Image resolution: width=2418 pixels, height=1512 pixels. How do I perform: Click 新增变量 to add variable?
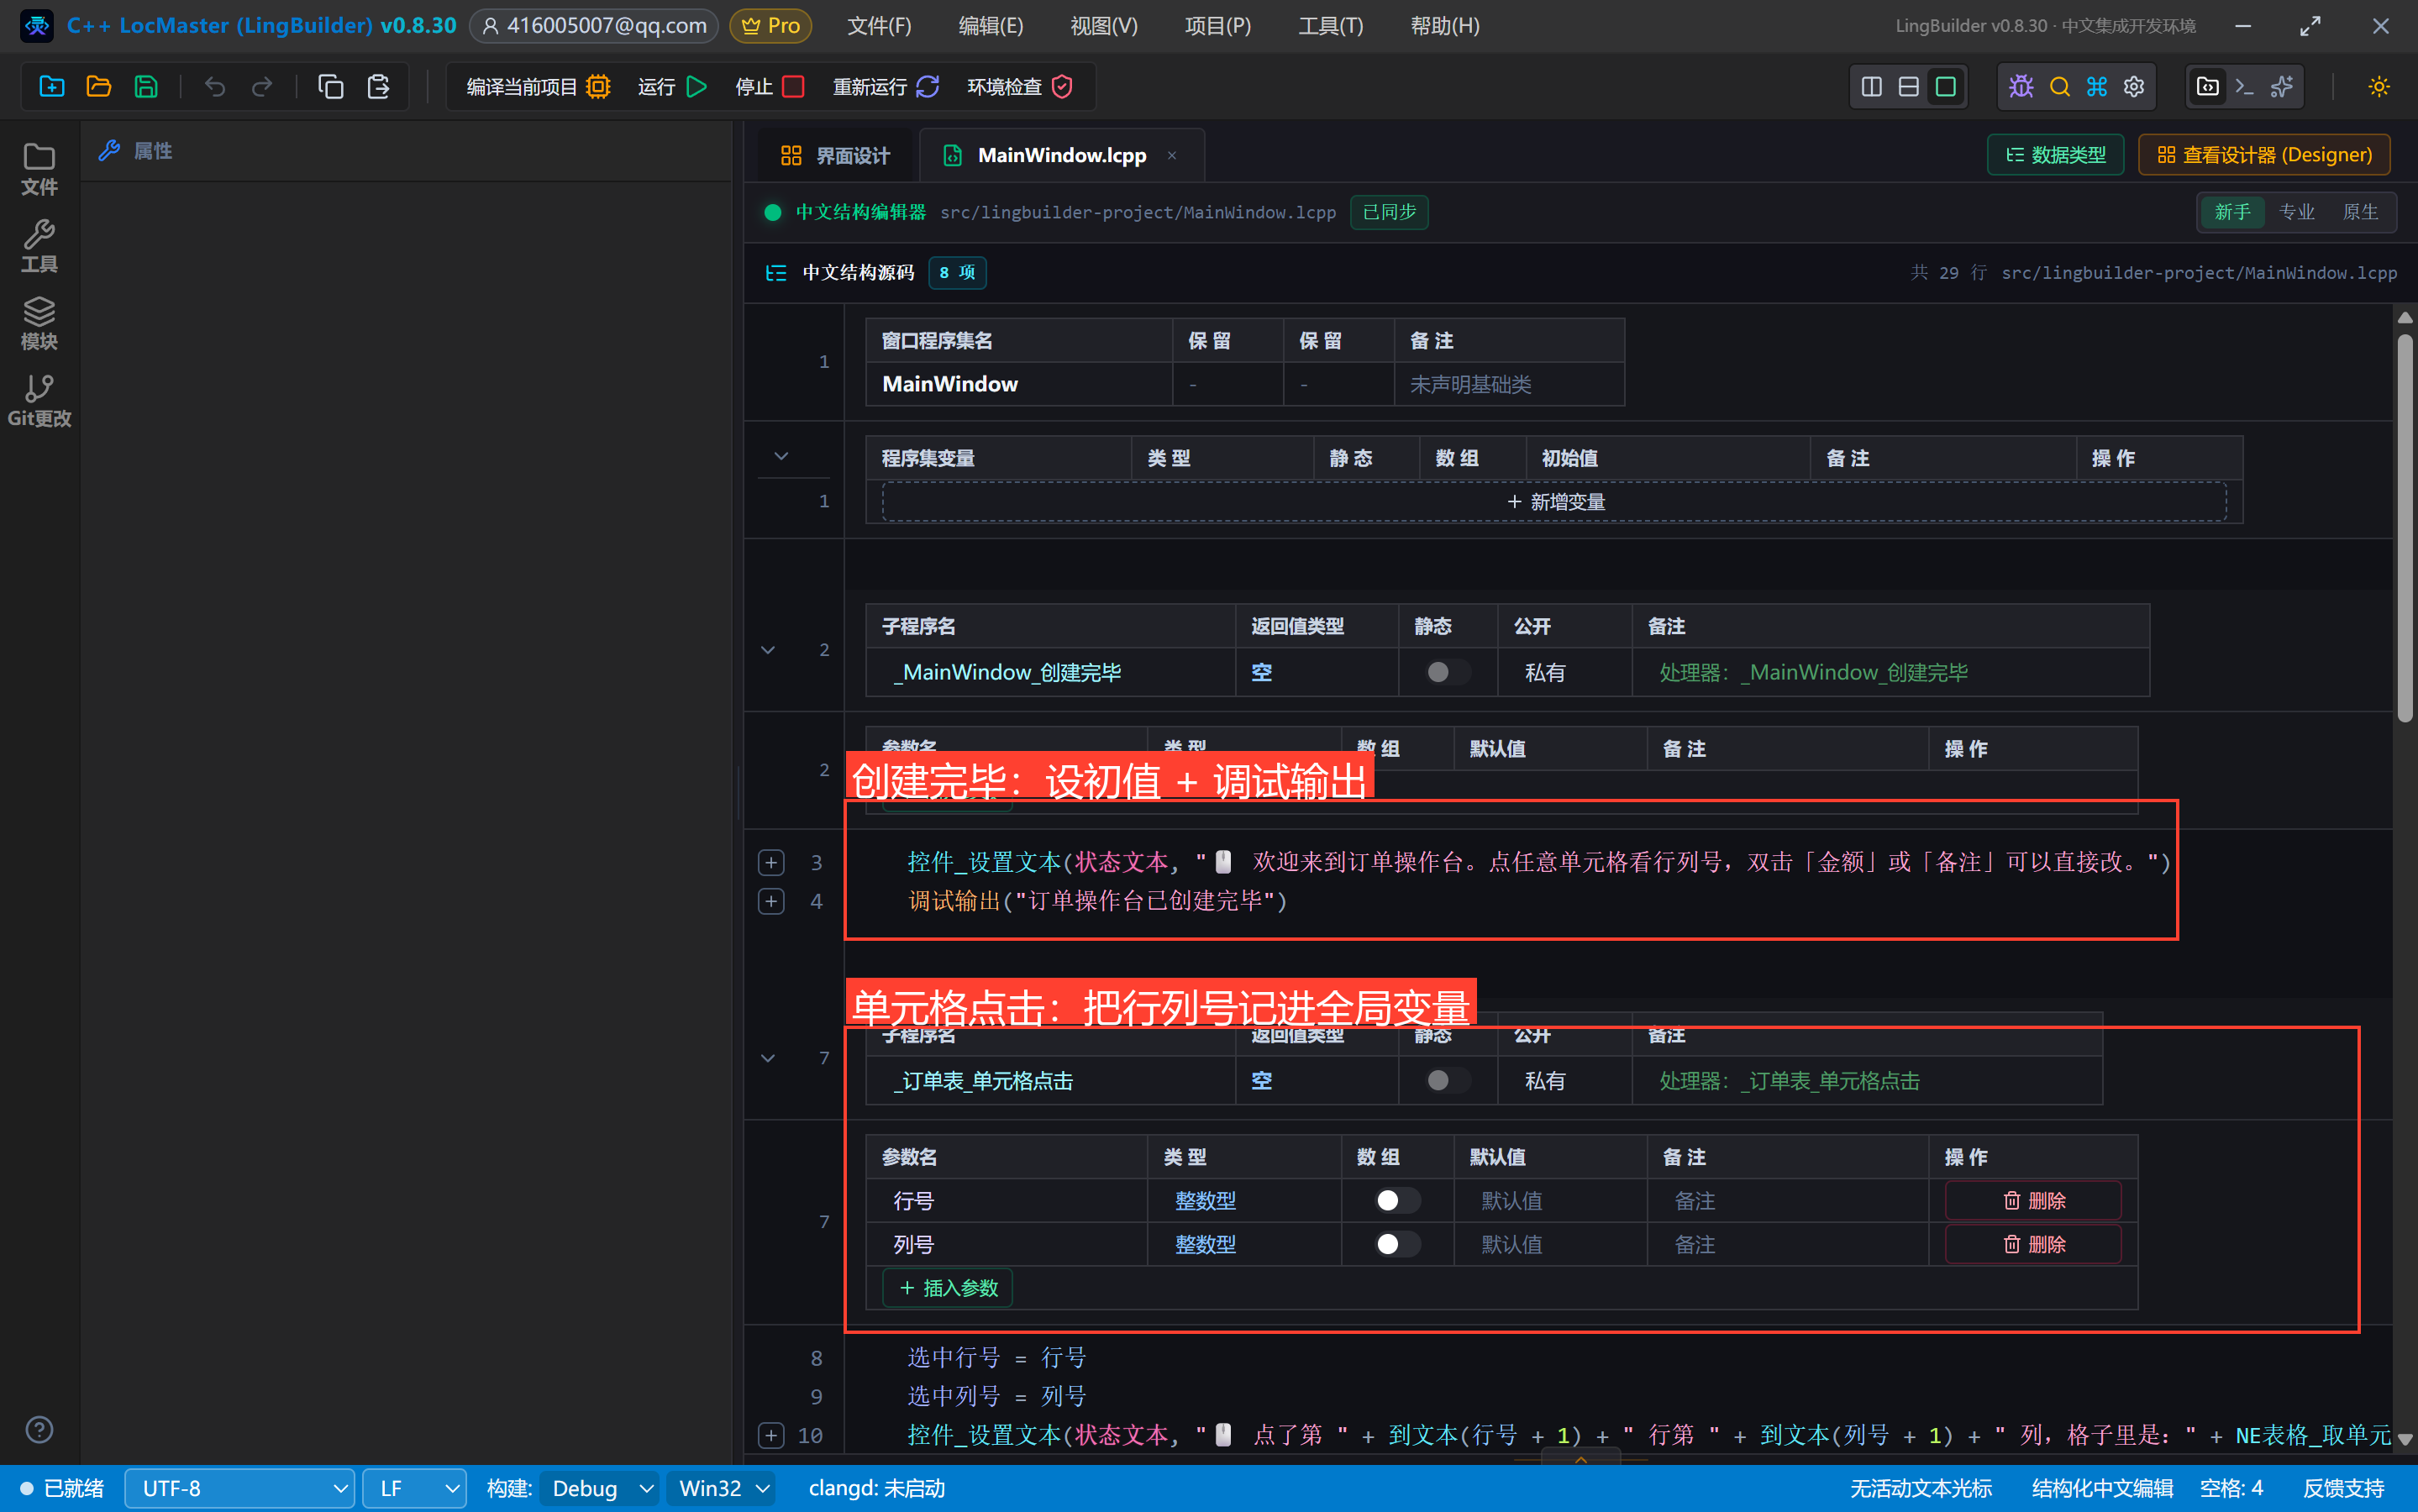point(1554,501)
